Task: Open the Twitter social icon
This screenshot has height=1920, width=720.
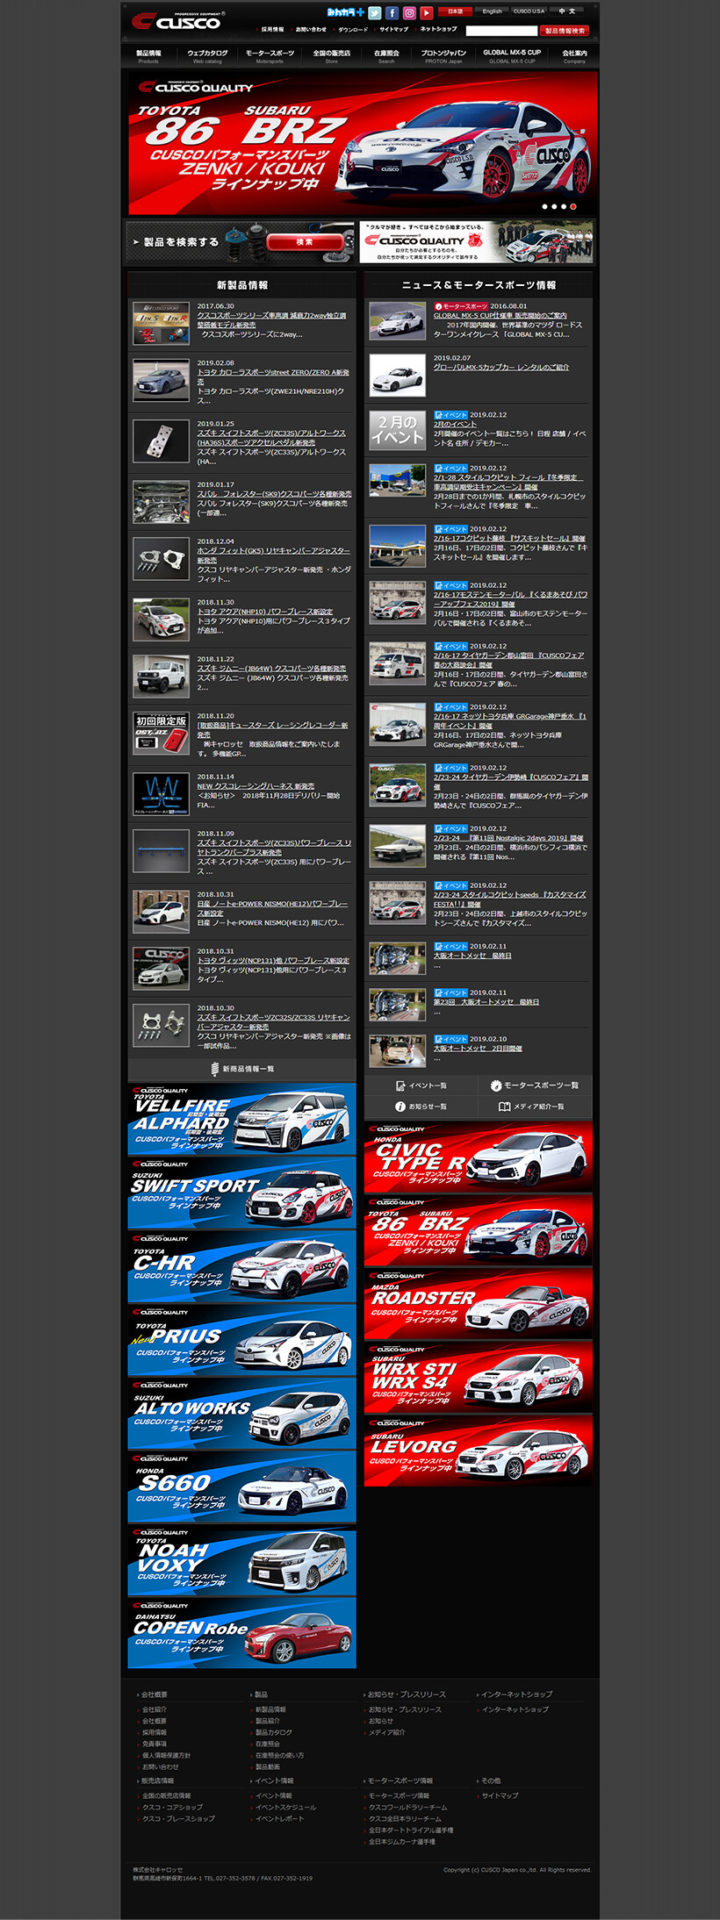Action: (374, 13)
